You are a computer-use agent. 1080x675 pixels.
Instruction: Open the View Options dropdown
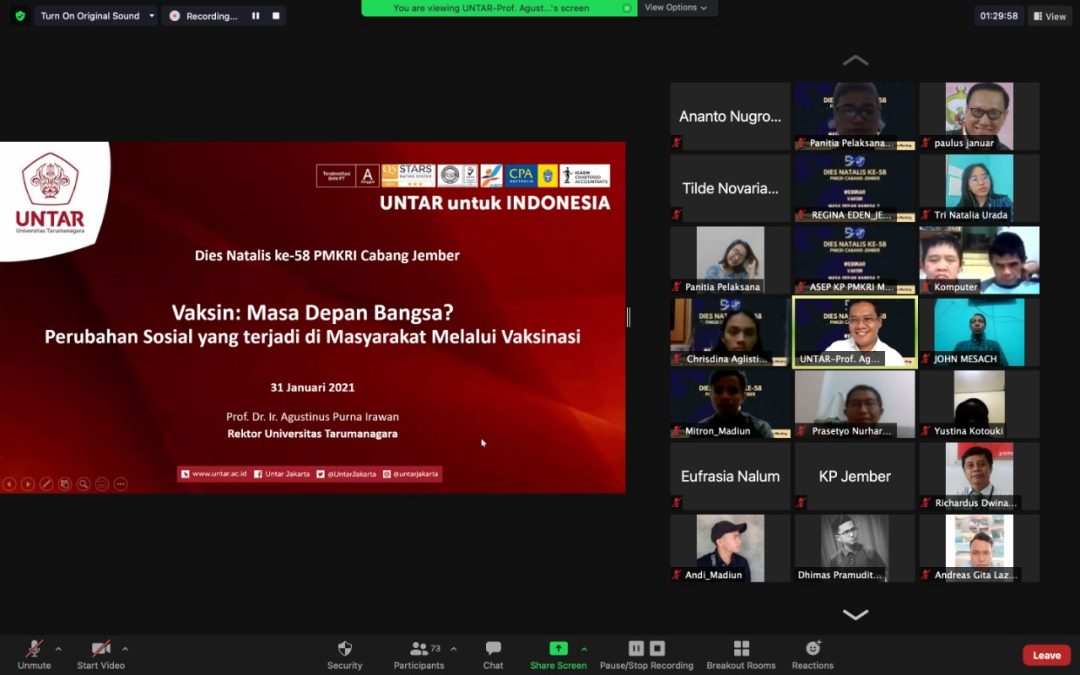click(x=676, y=8)
